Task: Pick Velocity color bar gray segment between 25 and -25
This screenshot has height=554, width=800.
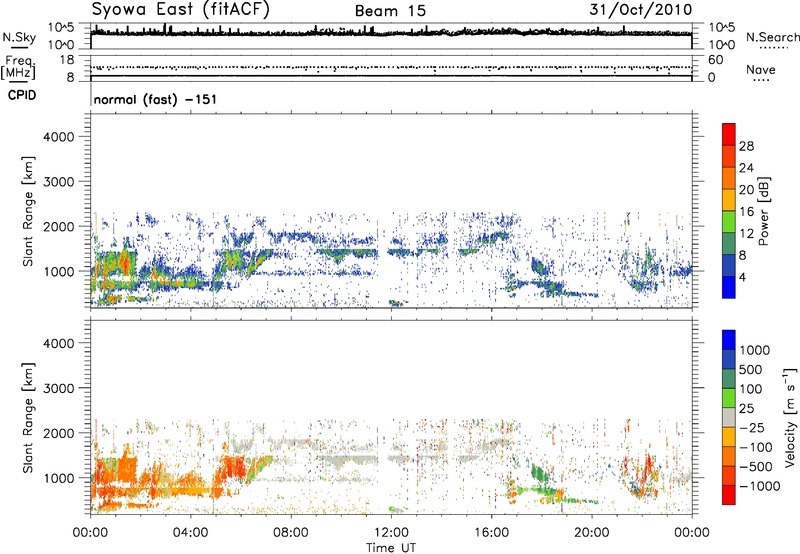Action: [x=729, y=417]
